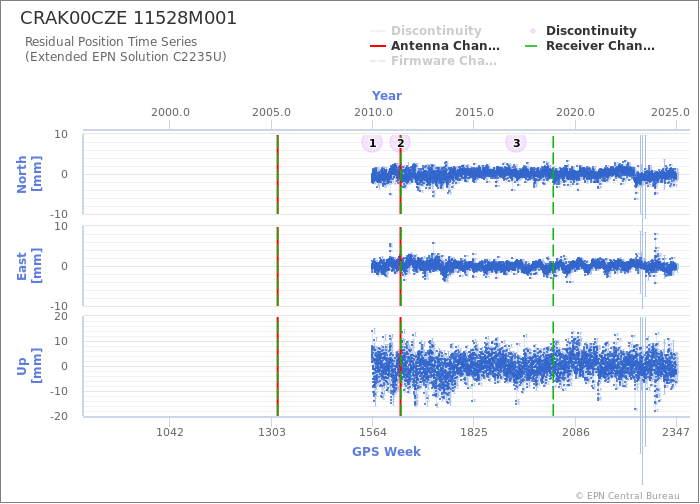Click the dashed green line in Up plot
Viewport: 700px width, 504px height.
click(x=553, y=367)
